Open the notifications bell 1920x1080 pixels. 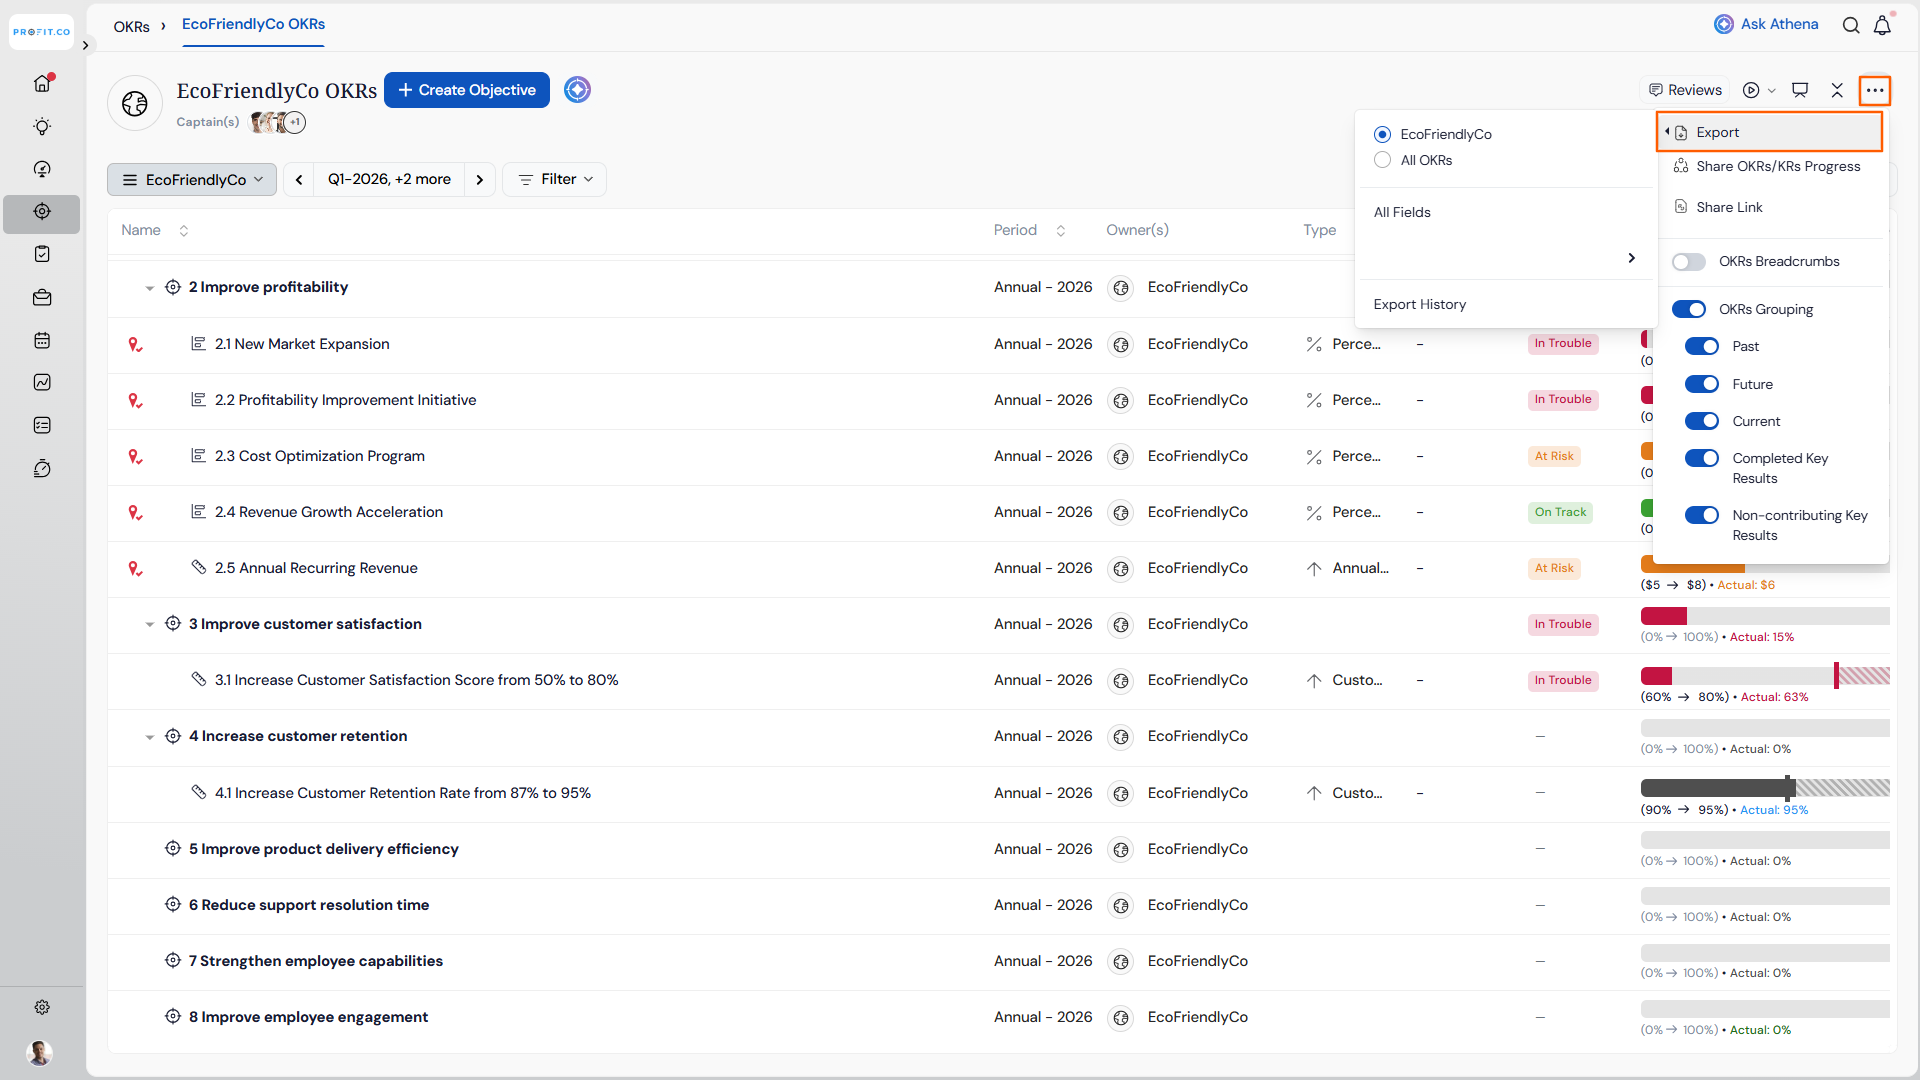point(1882,25)
